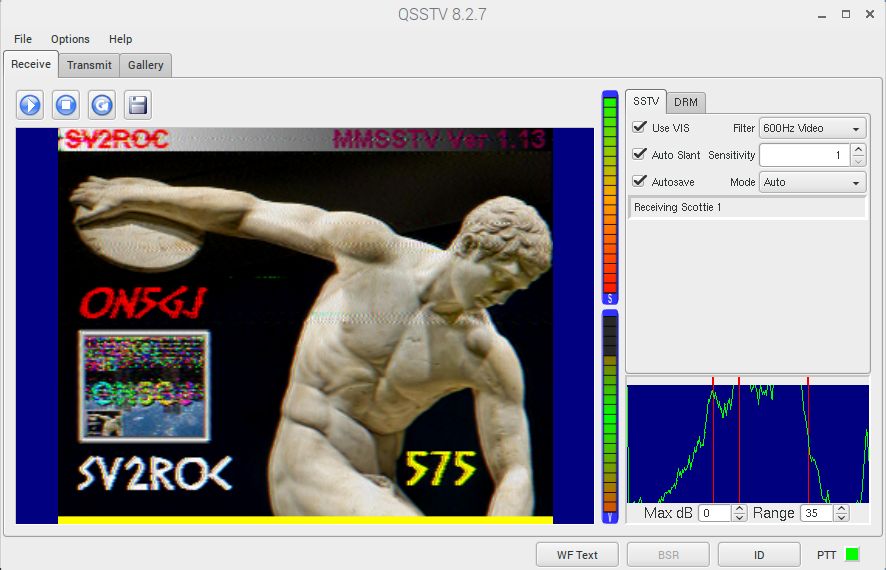886x570 pixels.
Task: Click the S signal level meter
Action: [x=610, y=198]
